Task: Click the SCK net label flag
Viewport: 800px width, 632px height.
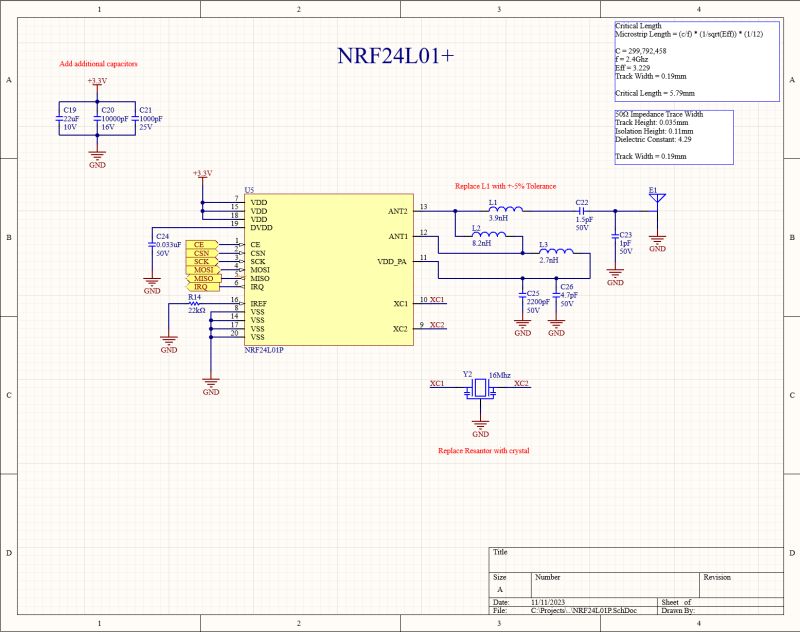Action: click(x=202, y=261)
